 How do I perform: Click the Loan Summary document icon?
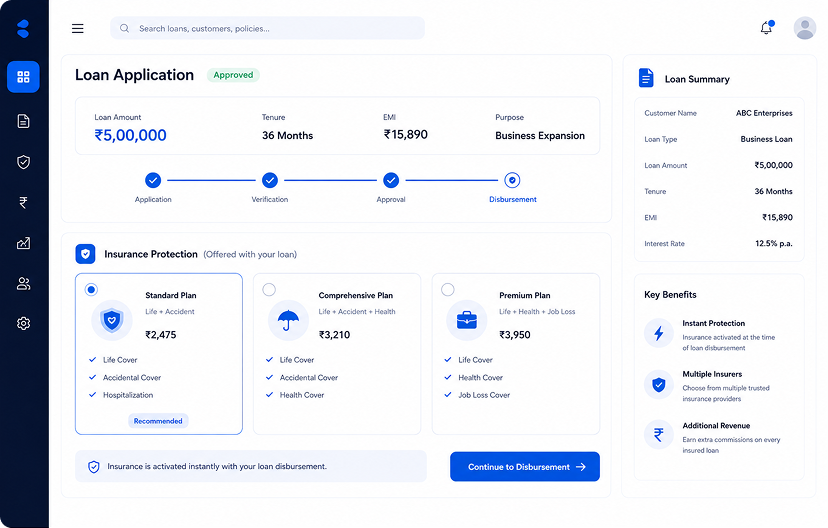(646, 78)
